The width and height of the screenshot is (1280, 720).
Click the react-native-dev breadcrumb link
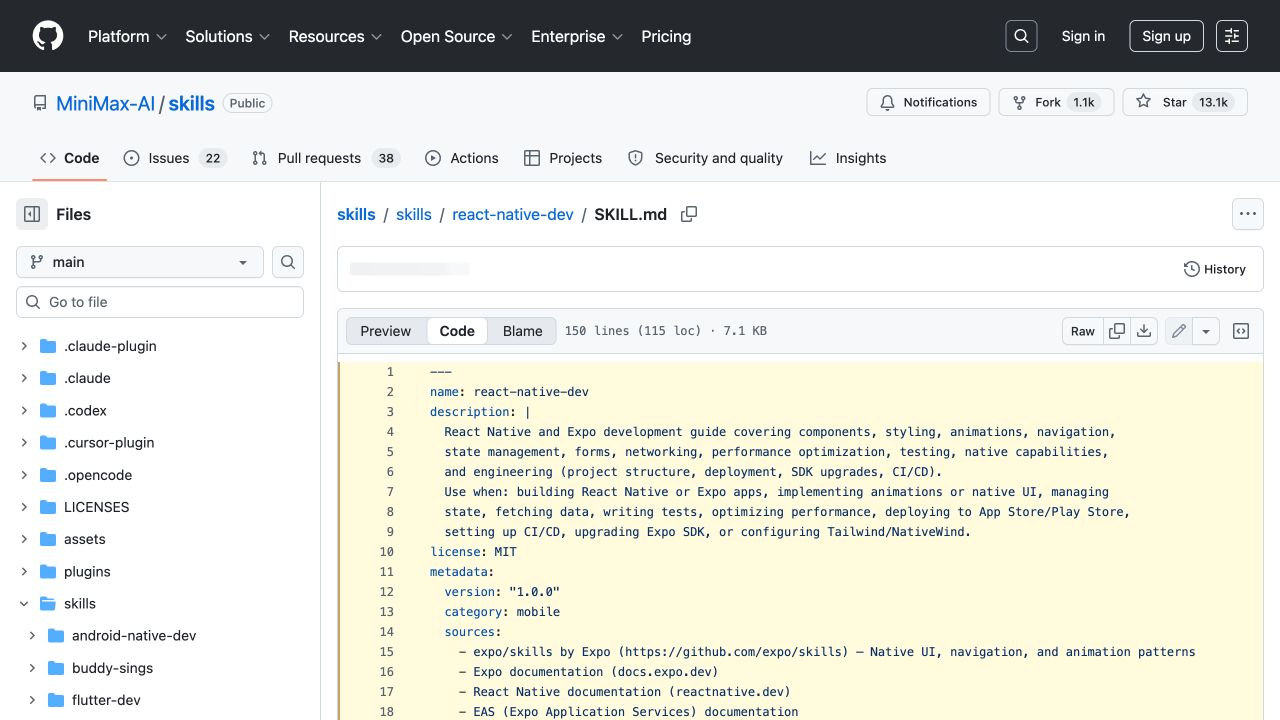point(513,214)
